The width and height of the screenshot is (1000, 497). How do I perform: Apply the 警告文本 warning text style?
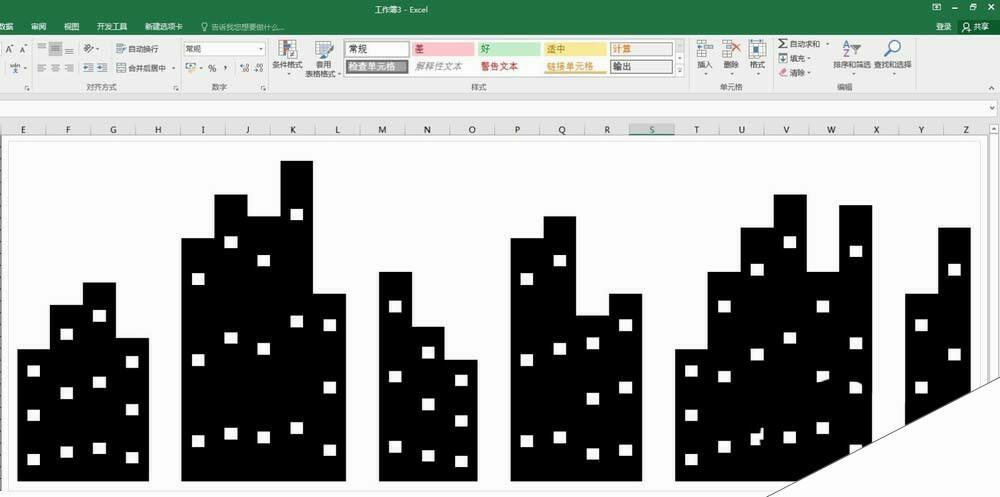pyautogui.click(x=509, y=66)
